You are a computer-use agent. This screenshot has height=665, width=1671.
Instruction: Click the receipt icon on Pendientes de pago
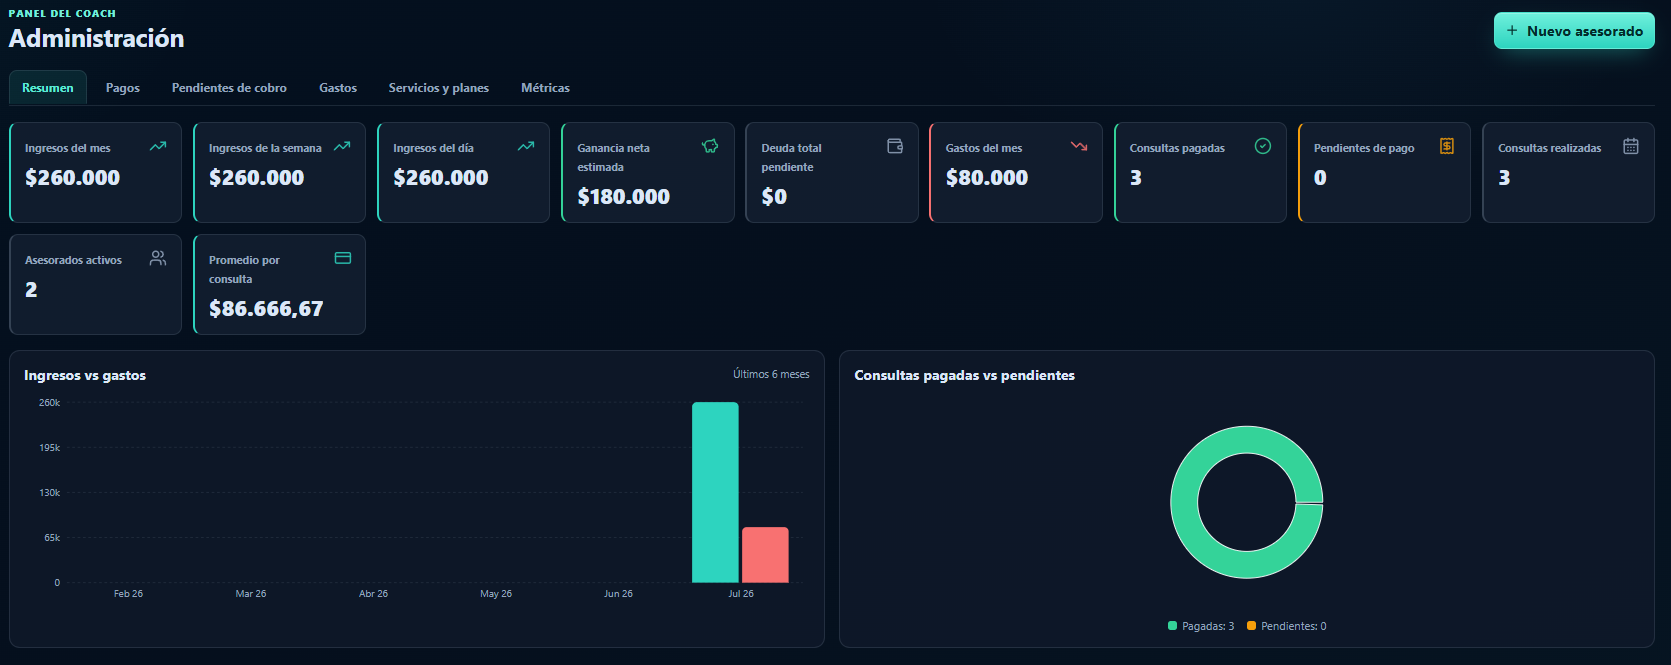coord(1447,146)
